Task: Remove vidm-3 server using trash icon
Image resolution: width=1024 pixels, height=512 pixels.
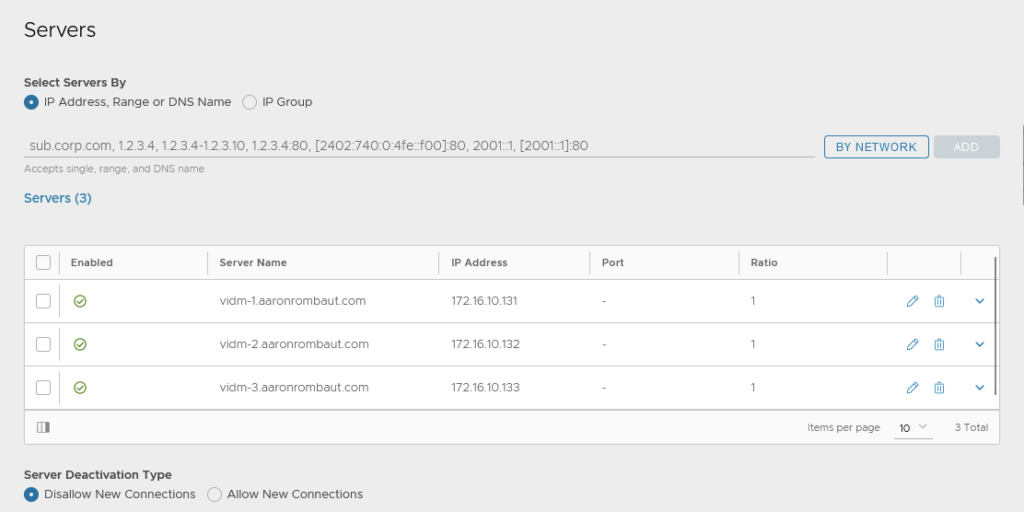Action: 939,388
